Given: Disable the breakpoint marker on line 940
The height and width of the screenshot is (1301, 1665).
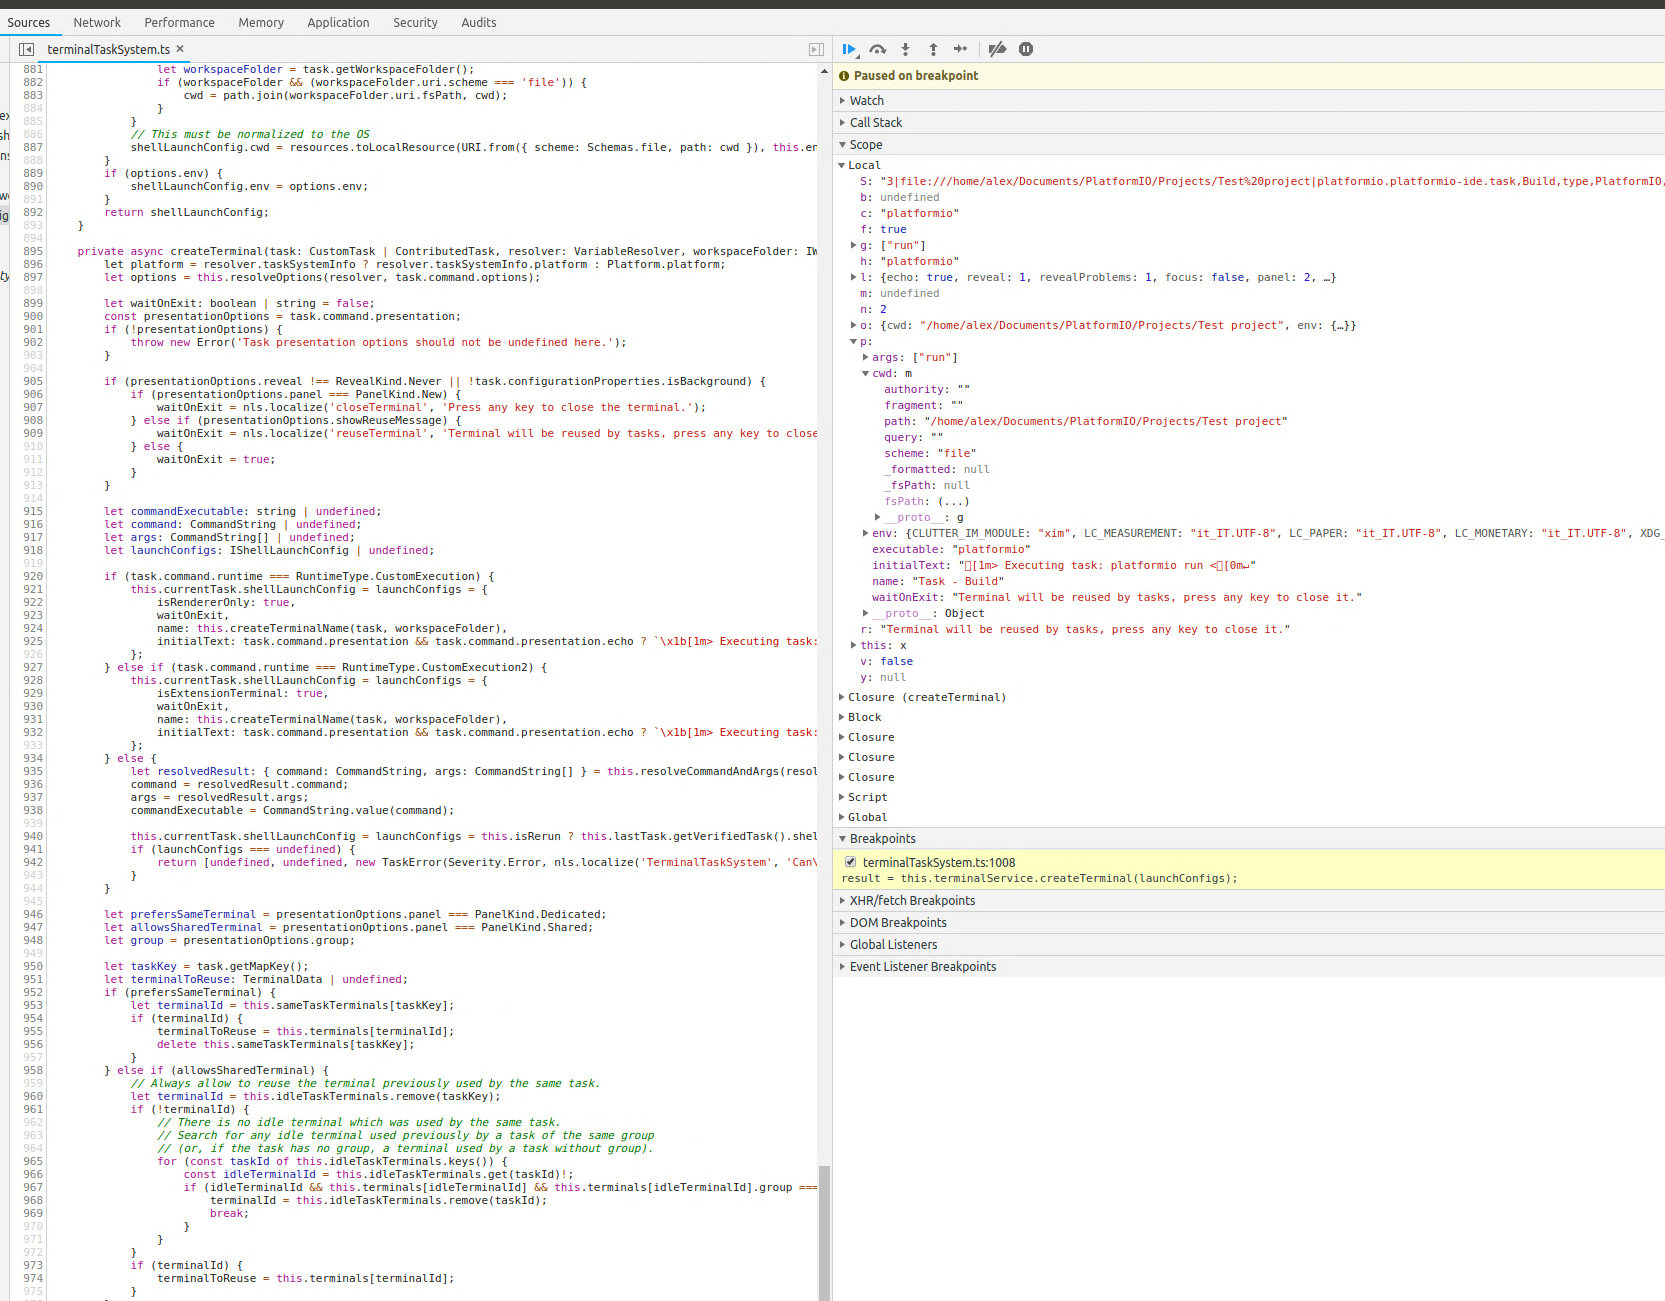Looking at the screenshot, I should pos(33,836).
